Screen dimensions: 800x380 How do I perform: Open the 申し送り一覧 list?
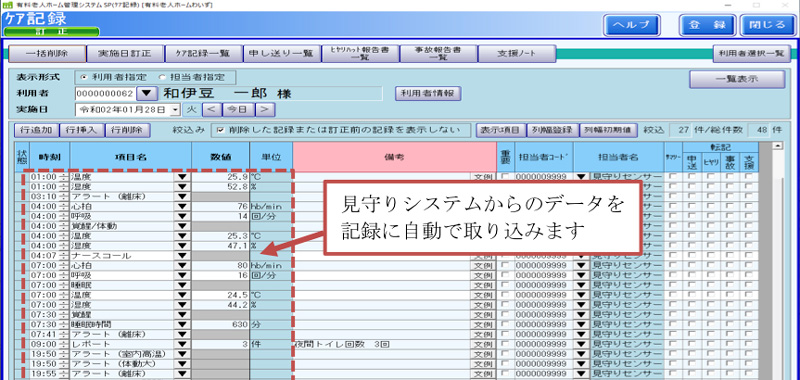282,53
